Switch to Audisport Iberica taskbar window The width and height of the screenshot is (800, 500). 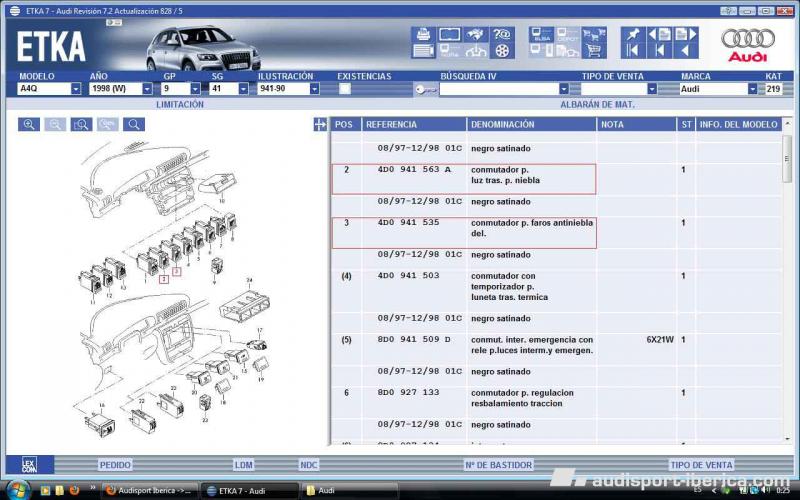(x=149, y=490)
